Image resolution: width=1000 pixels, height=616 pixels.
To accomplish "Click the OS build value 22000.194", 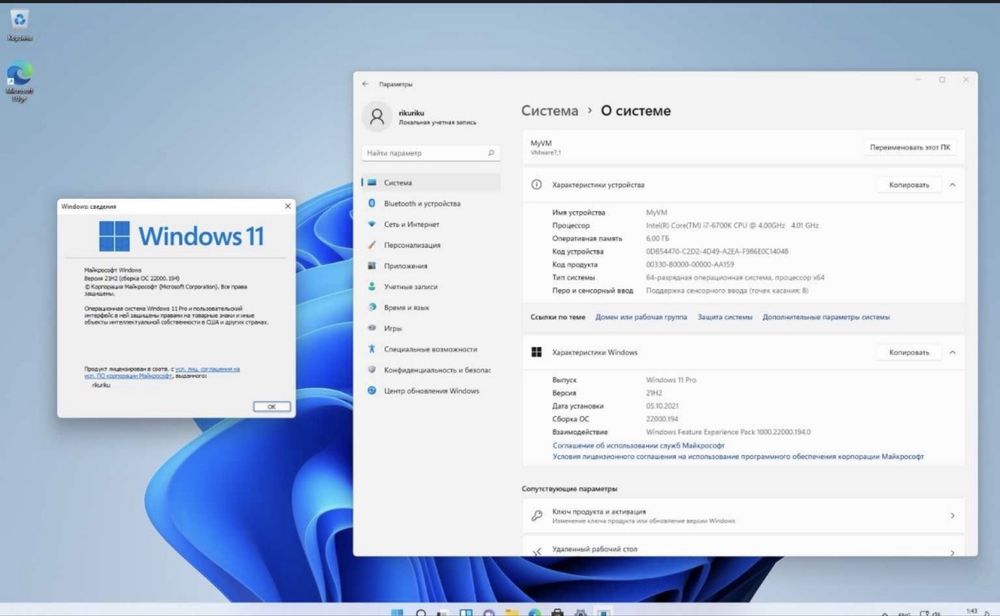I will point(662,419).
